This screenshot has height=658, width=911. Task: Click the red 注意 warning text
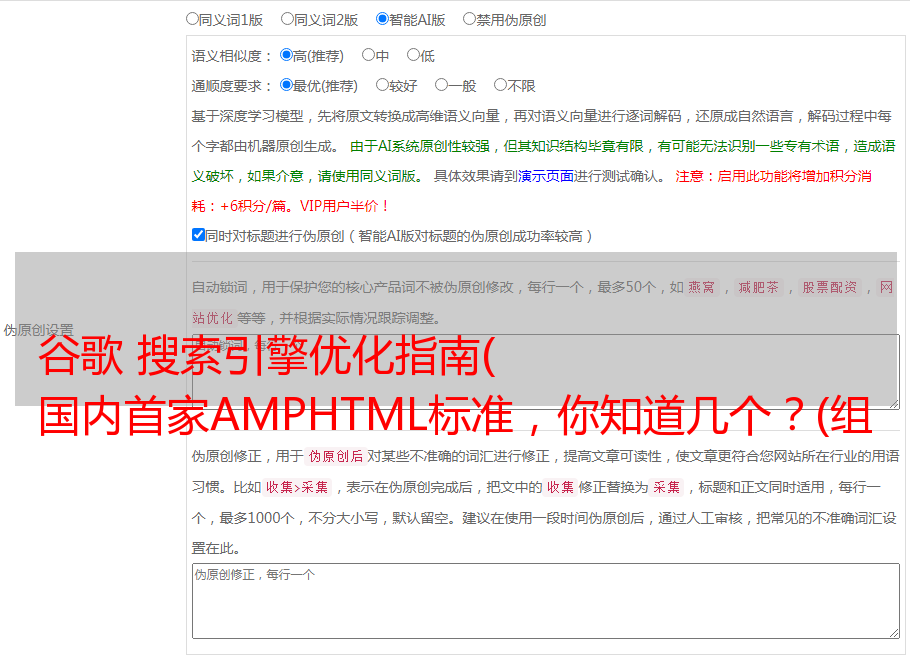532,191
